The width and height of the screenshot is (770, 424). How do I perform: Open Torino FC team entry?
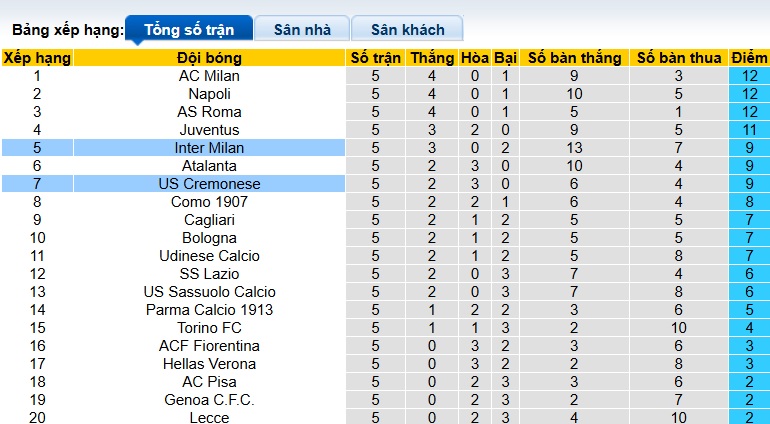tap(209, 328)
